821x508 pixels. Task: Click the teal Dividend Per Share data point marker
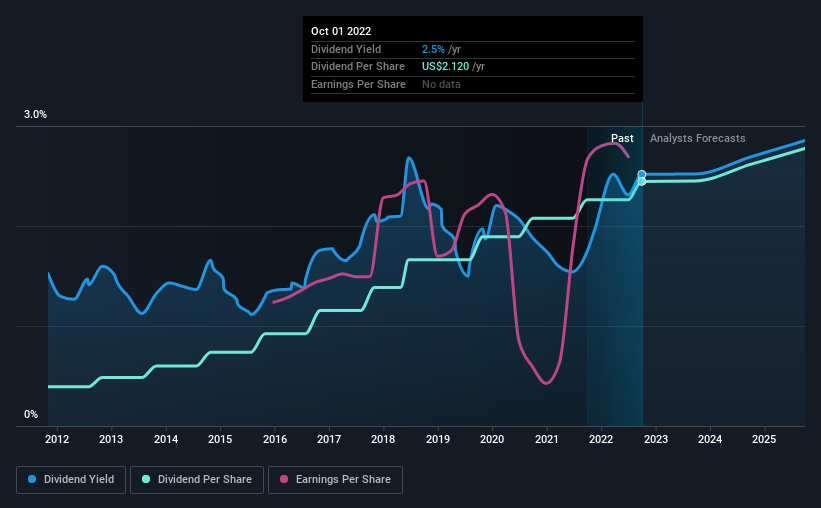pos(641,181)
